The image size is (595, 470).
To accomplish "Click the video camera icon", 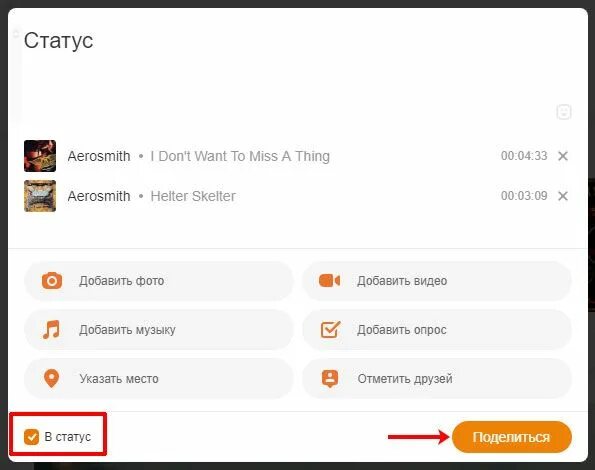I will click(329, 281).
